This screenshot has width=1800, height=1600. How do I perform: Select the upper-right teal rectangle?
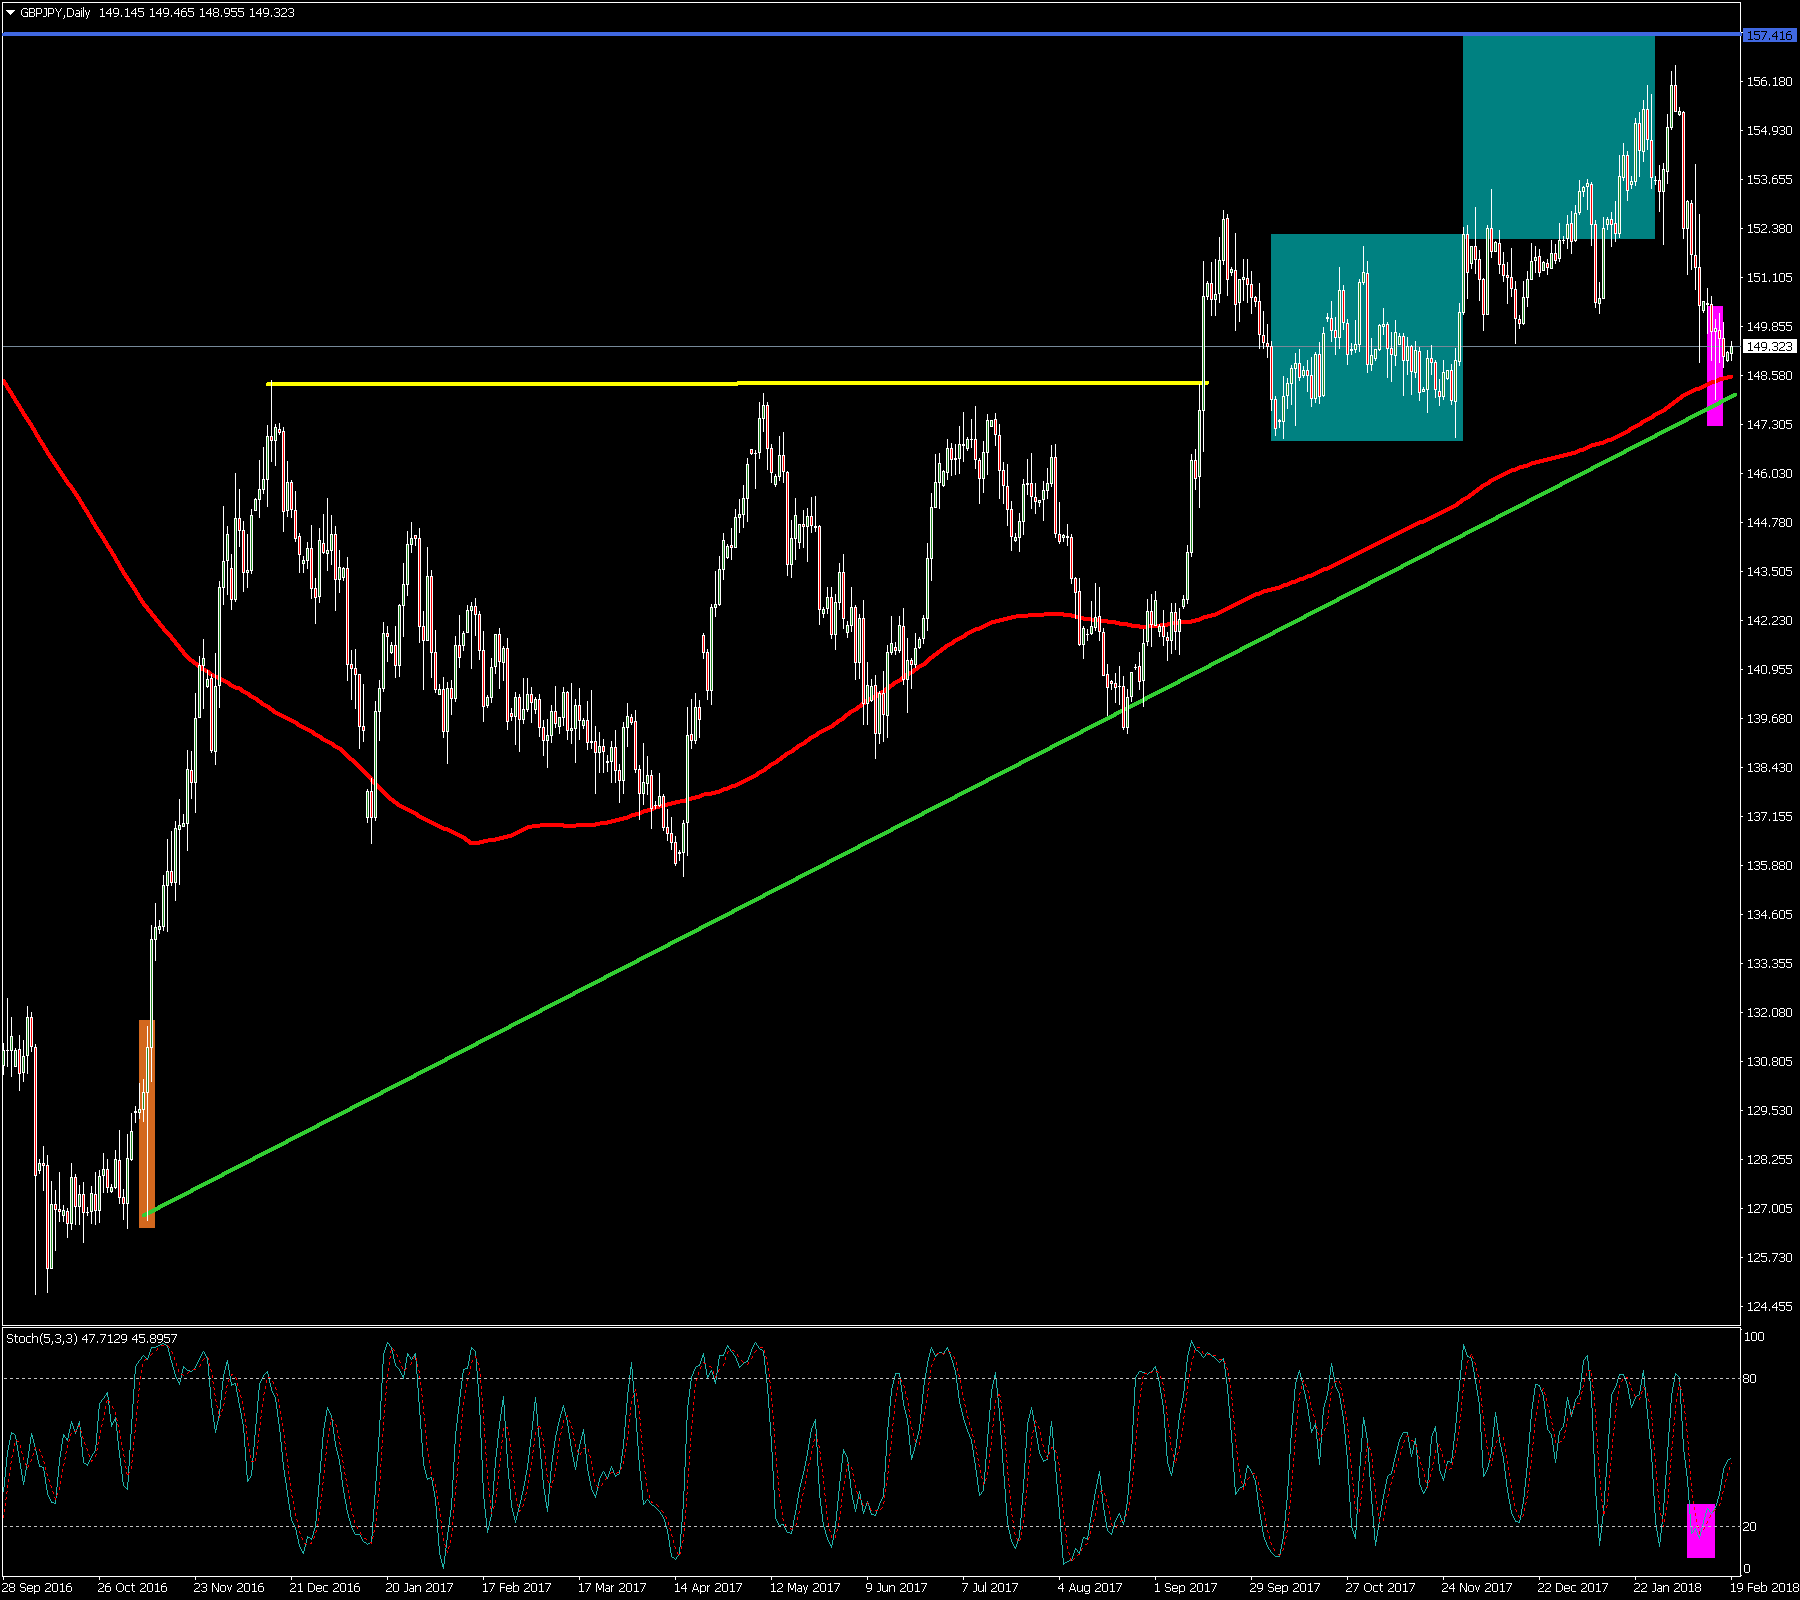click(1557, 100)
